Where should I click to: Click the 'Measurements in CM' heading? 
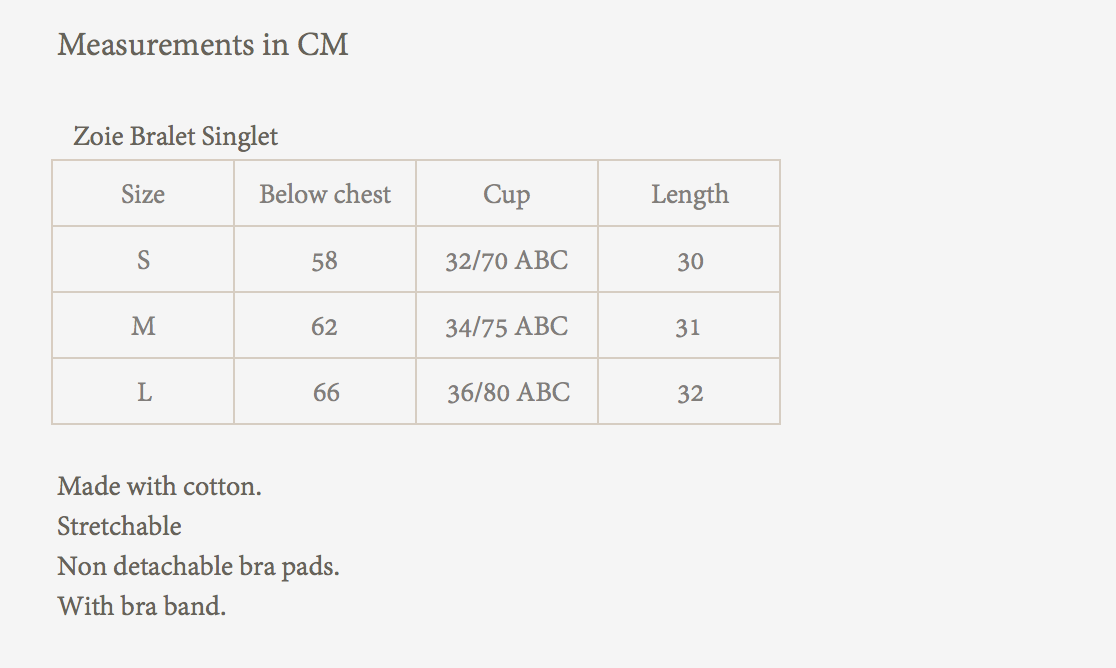(203, 45)
